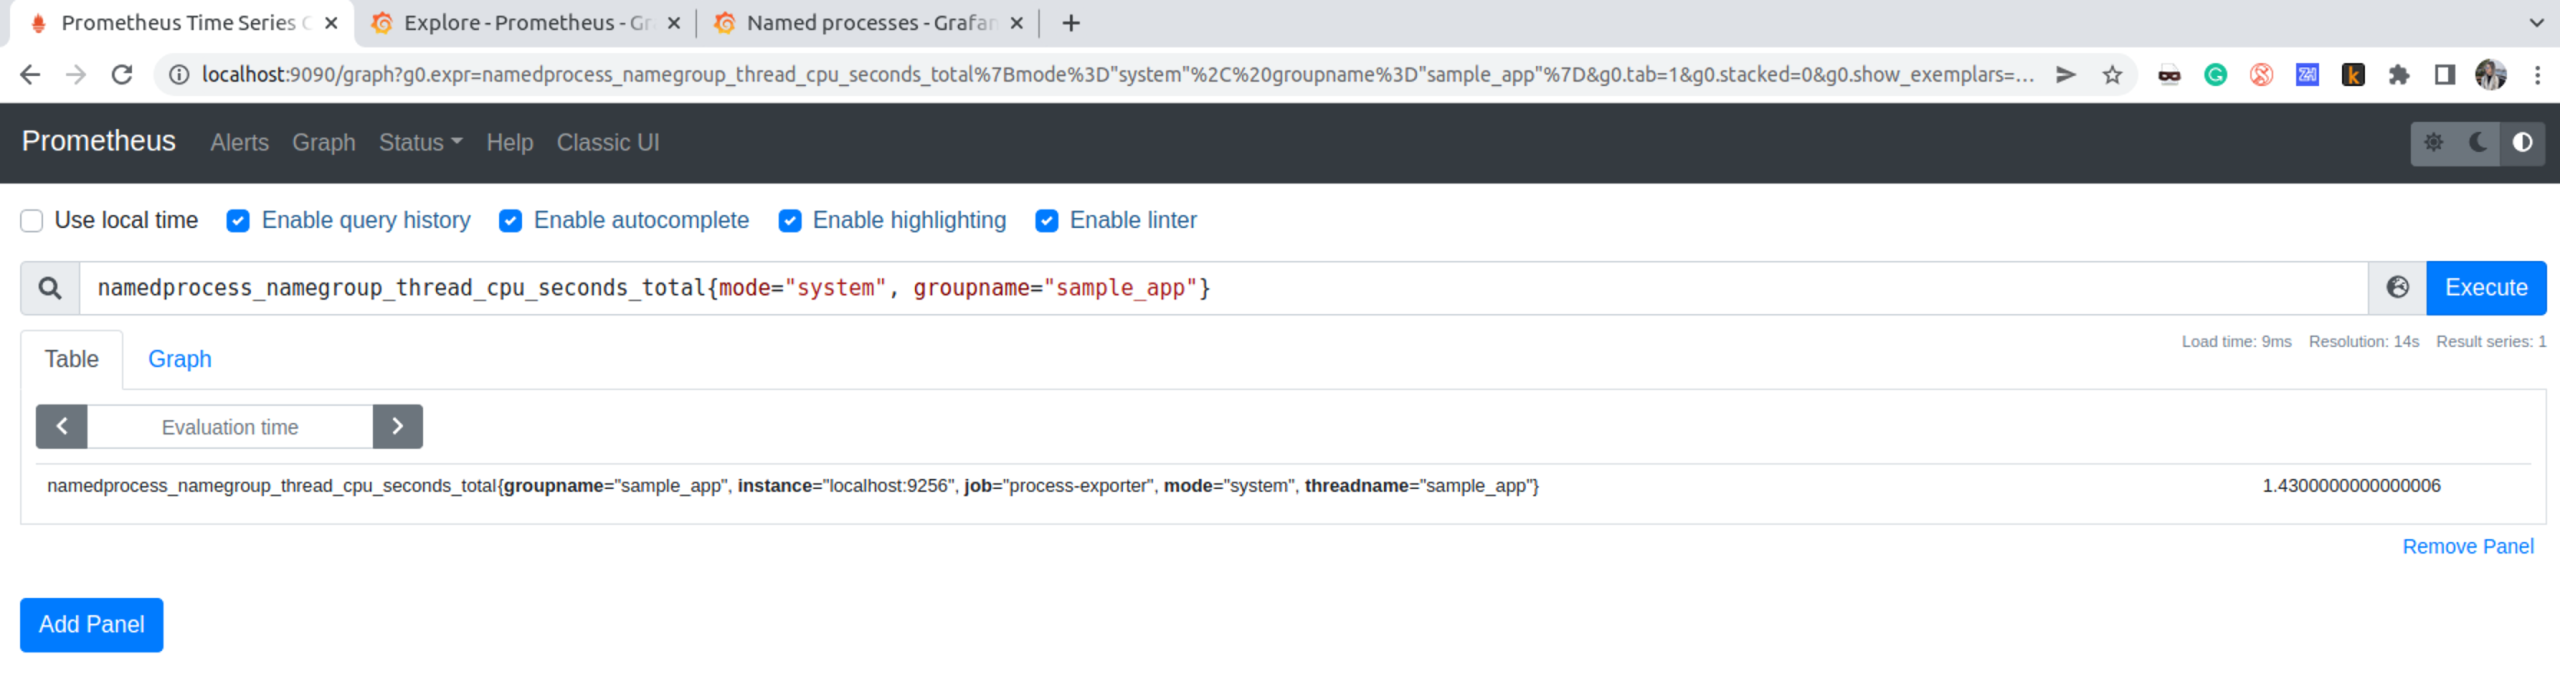Switch to Prometheus dark theme moon icon
2560x684 pixels.
click(x=2477, y=143)
